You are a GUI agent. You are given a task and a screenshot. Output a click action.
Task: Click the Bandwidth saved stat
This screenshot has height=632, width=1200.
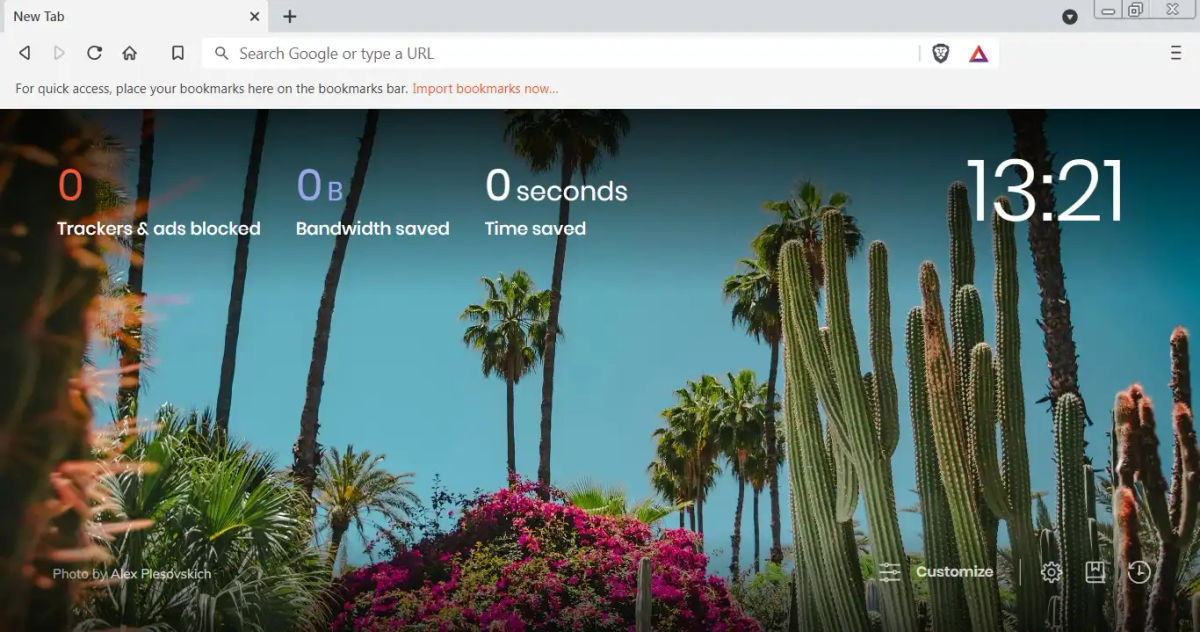(x=372, y=204)
